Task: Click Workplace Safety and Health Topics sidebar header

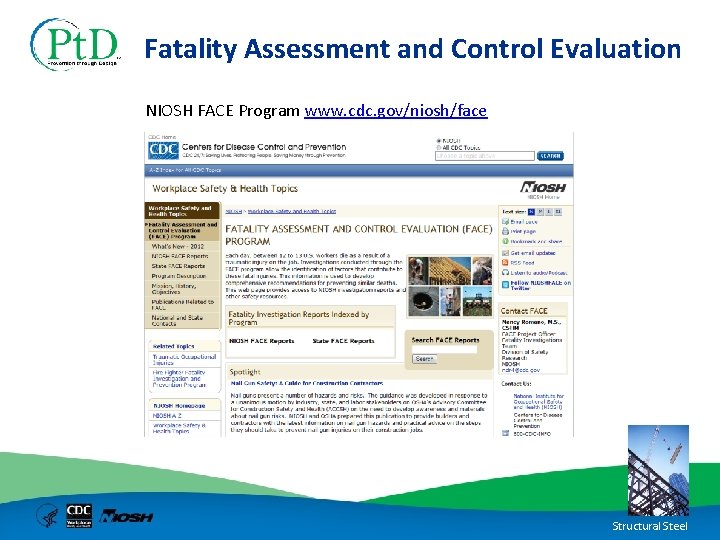Action: point(182,211)
